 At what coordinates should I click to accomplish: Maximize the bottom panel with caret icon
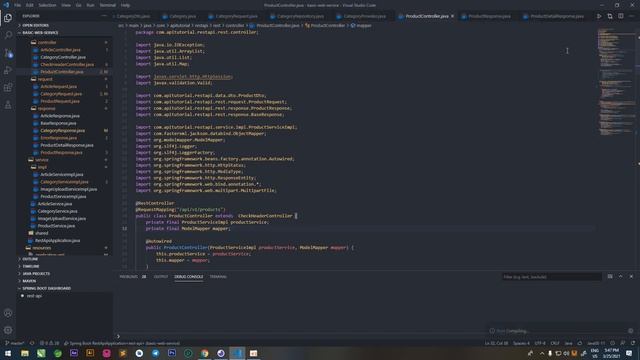[620, 276]
